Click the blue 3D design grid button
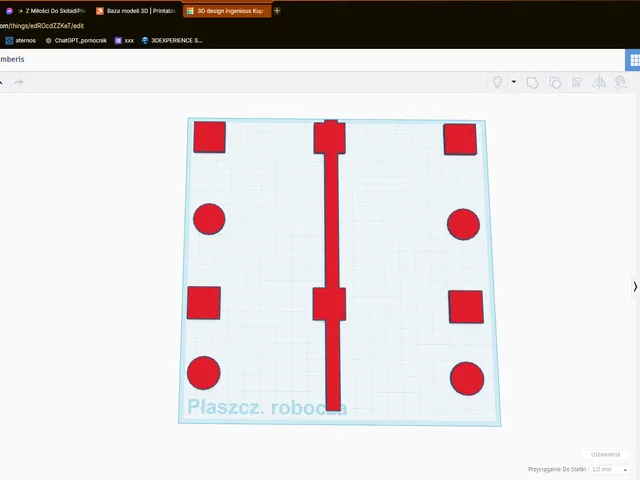The image size is (640, 480). pos(633,60)
